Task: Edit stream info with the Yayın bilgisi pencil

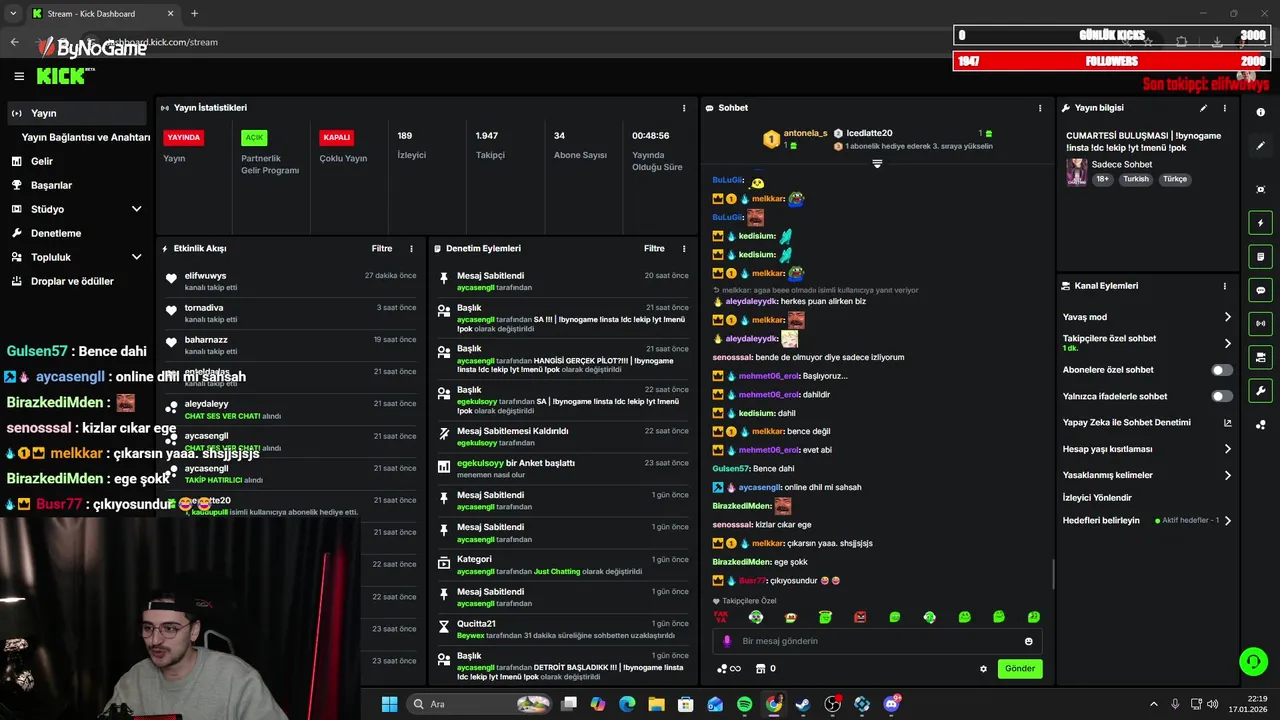Action: click(1203, 108)
